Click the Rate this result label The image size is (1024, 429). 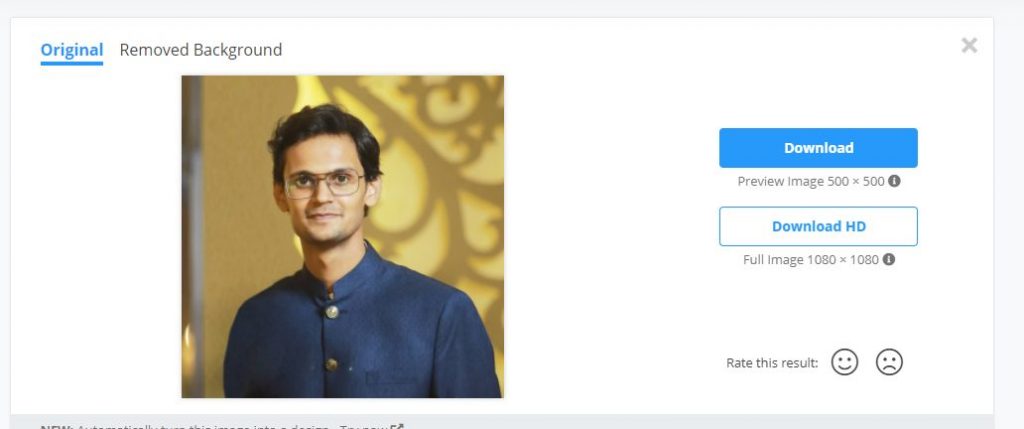point(772,363)
